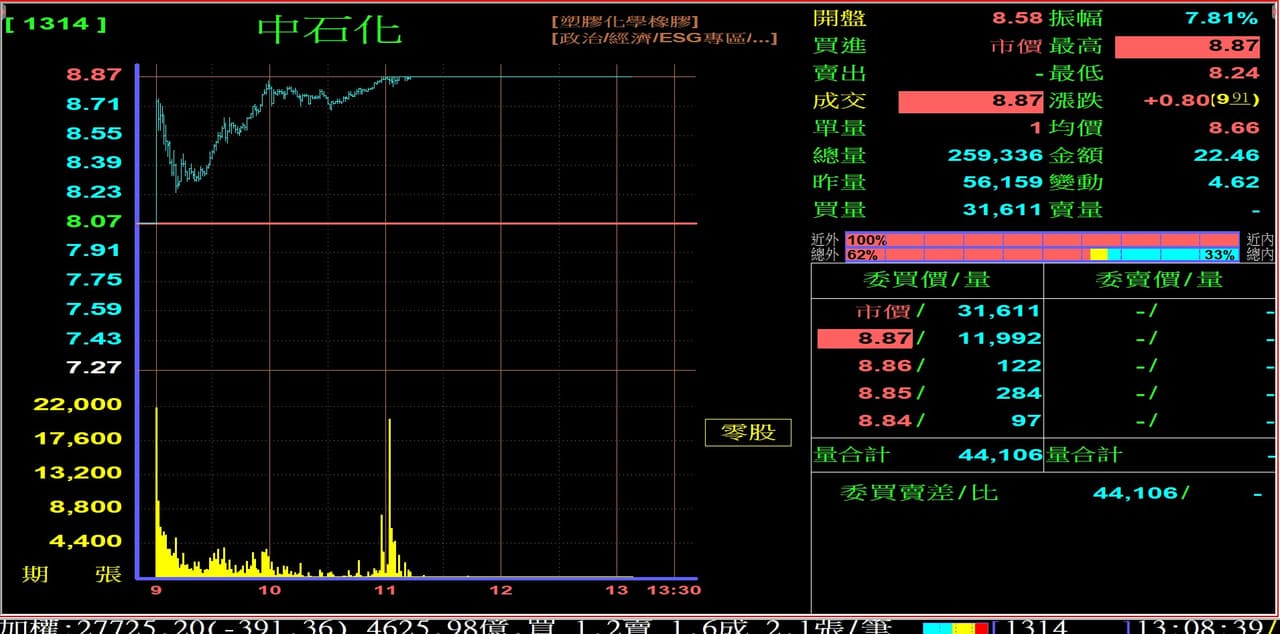The image size is (1280, 634).
Task: Click the bid 量合計 total 44,106
Action: coord(1000,455)
